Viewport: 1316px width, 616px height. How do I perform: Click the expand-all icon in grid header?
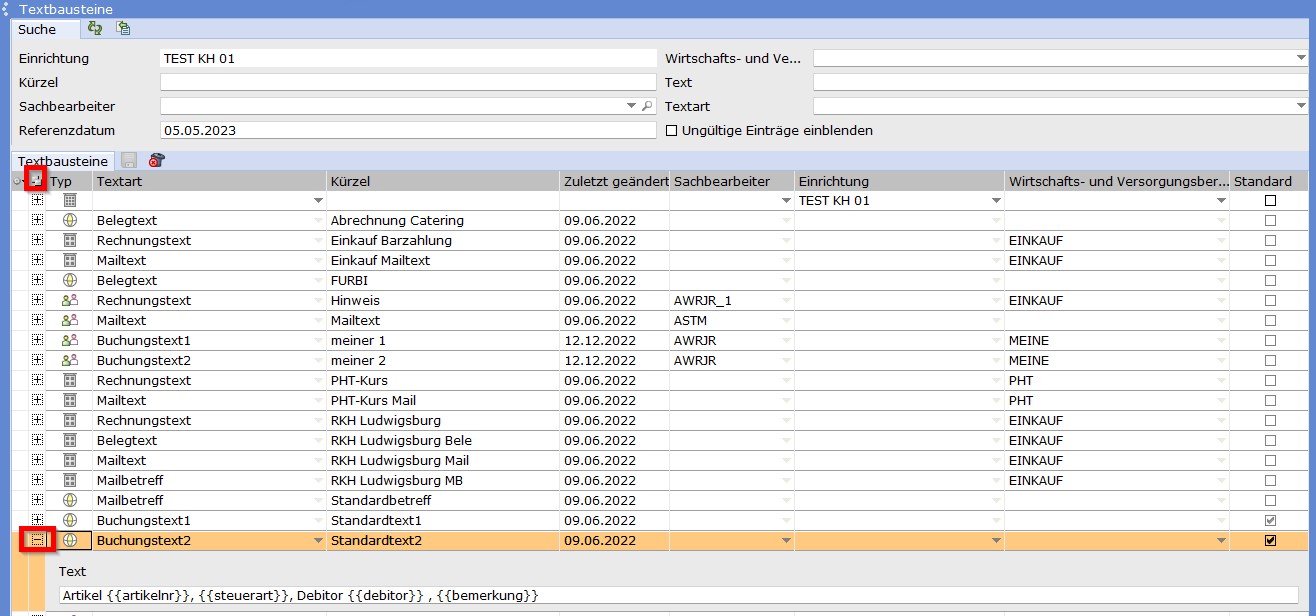pyautogui.click(x=37, y=180)
